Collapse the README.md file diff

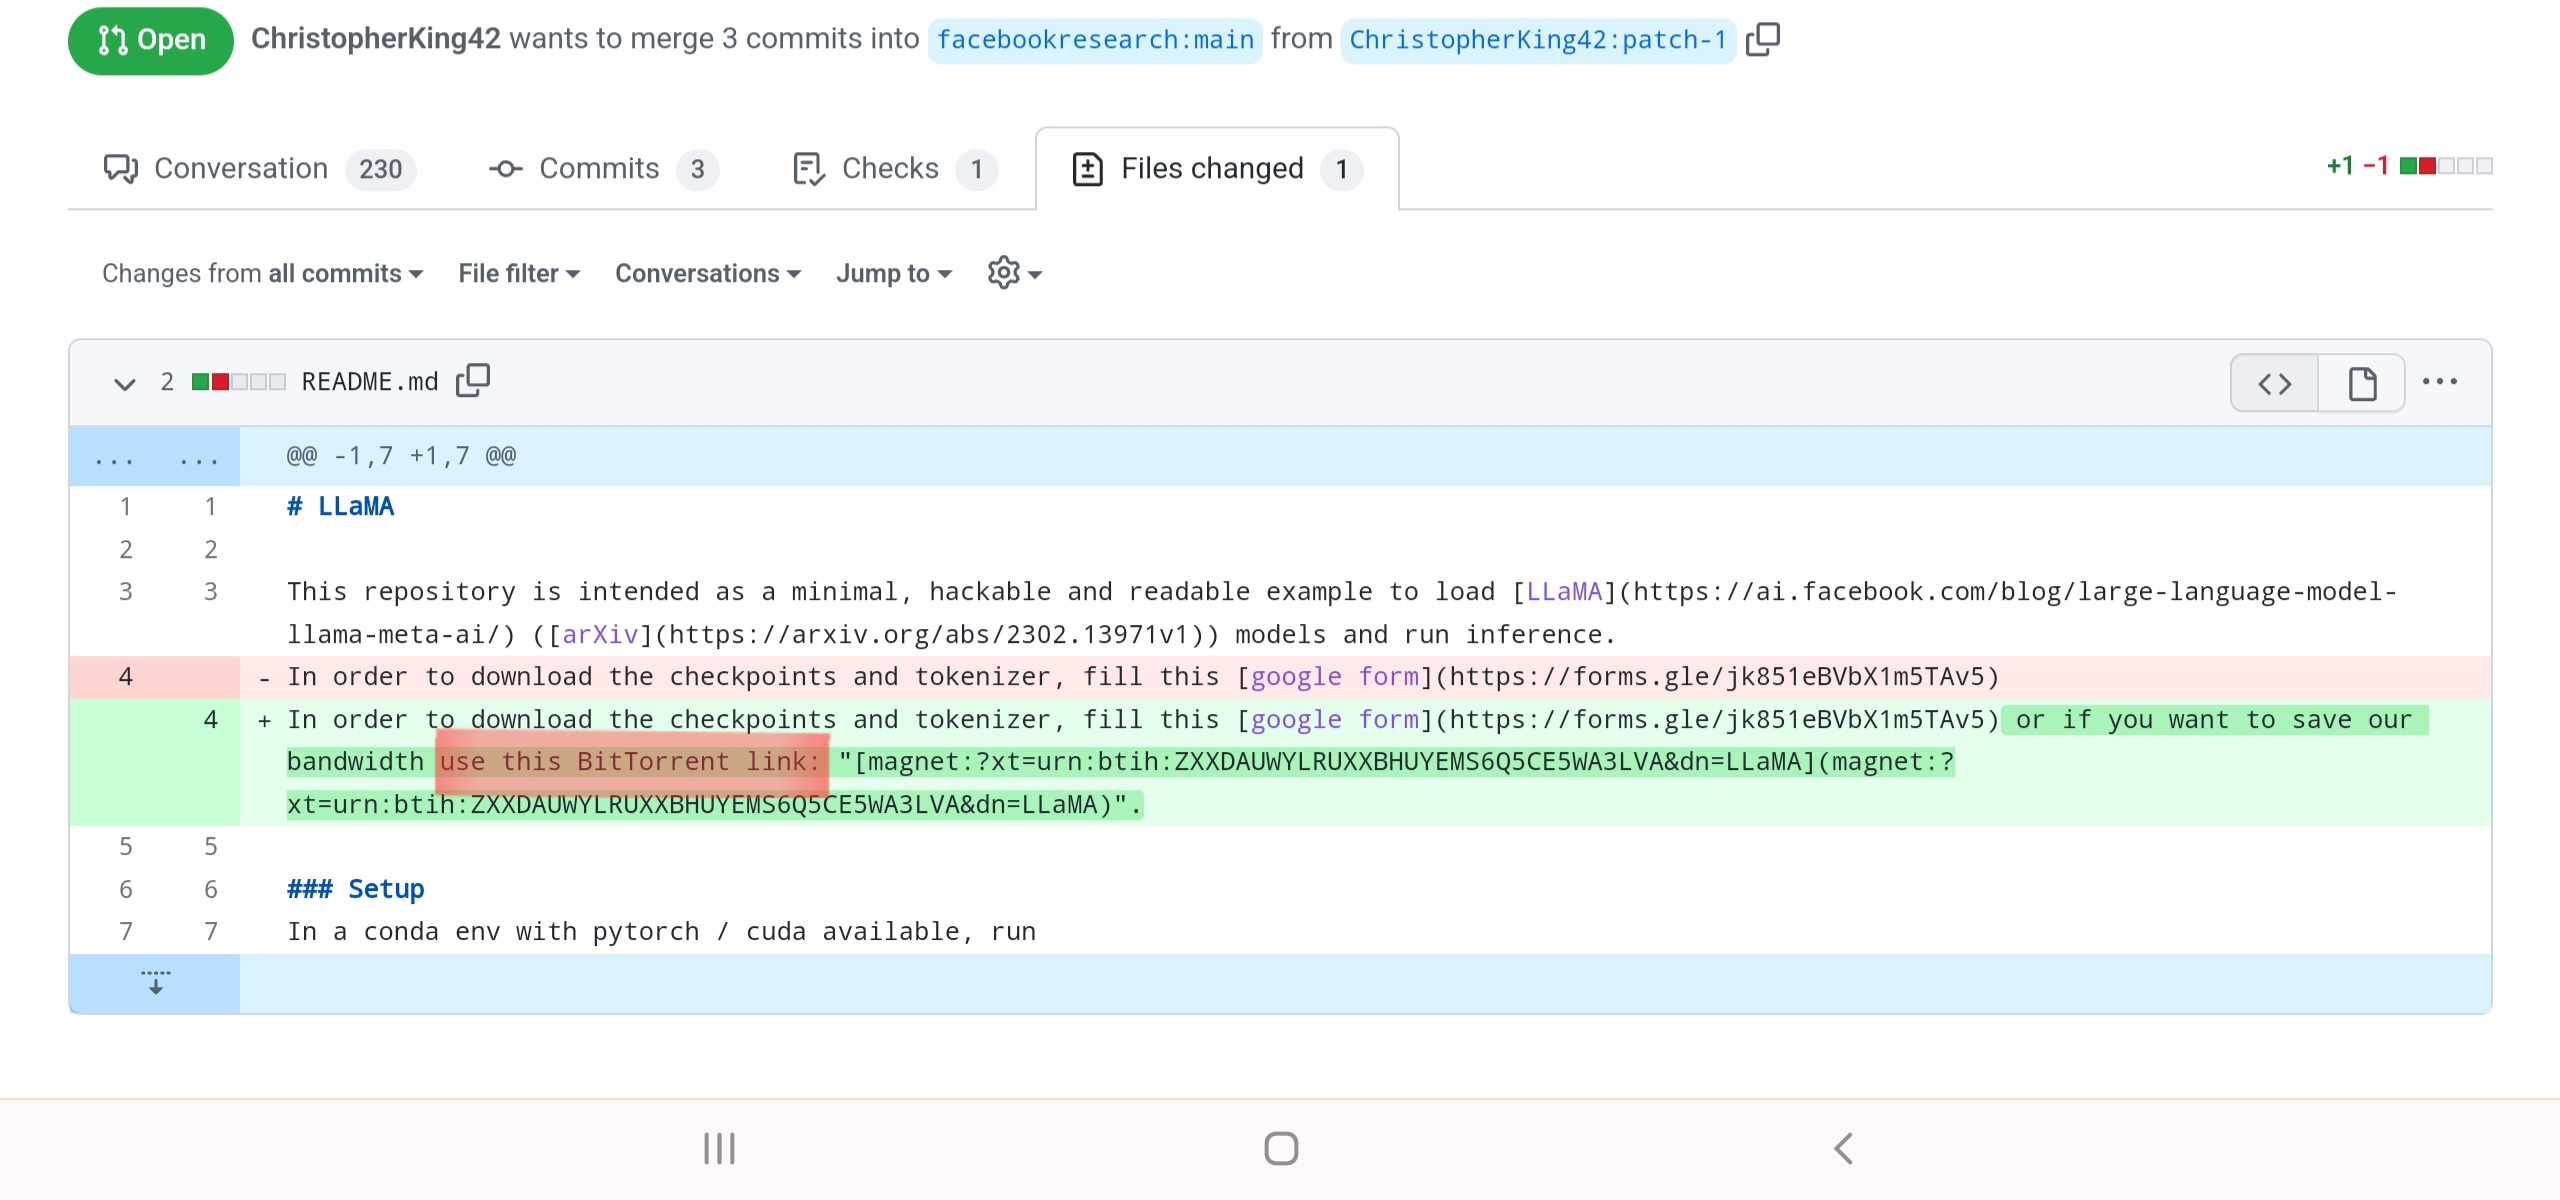(124, 383)
